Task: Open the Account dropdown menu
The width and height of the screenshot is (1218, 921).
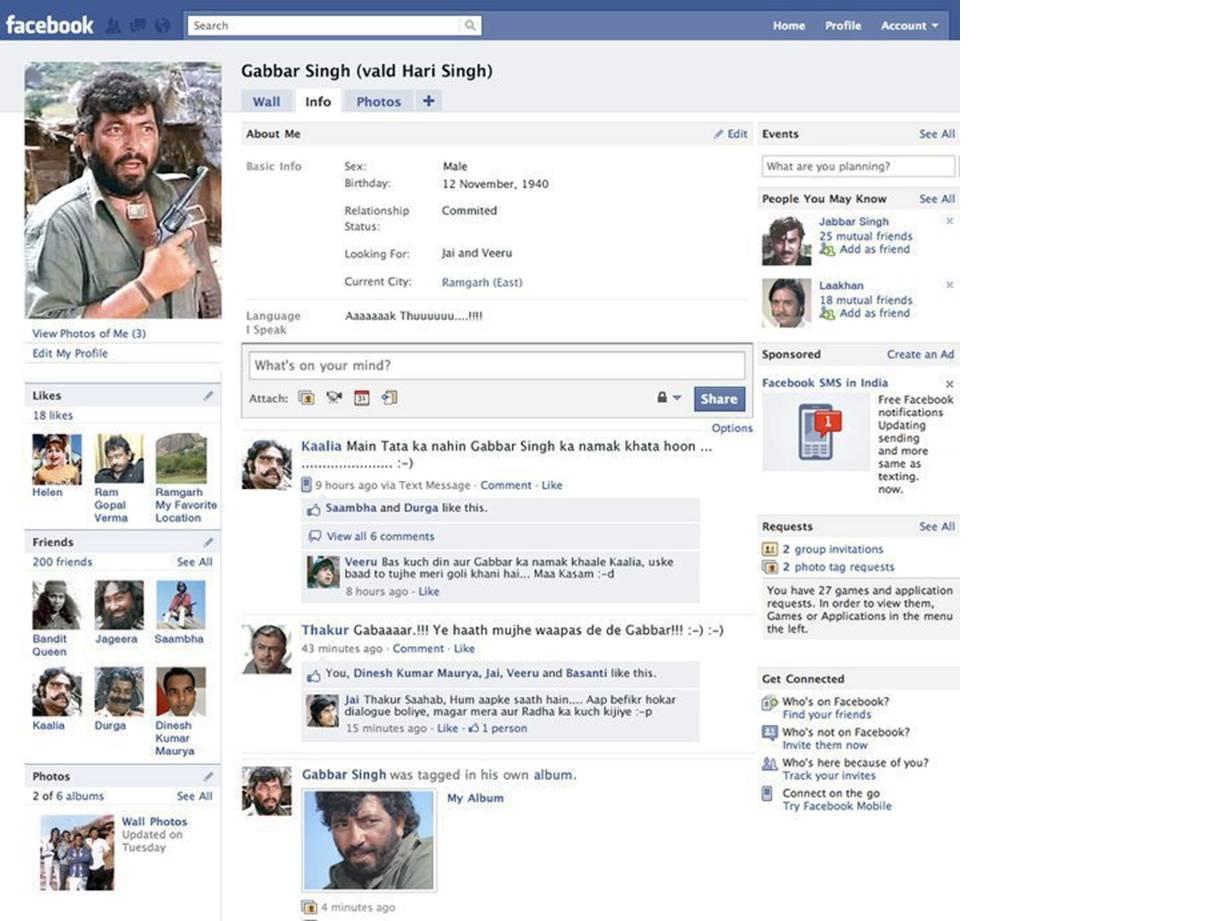Action: click(x=909, y=26)
